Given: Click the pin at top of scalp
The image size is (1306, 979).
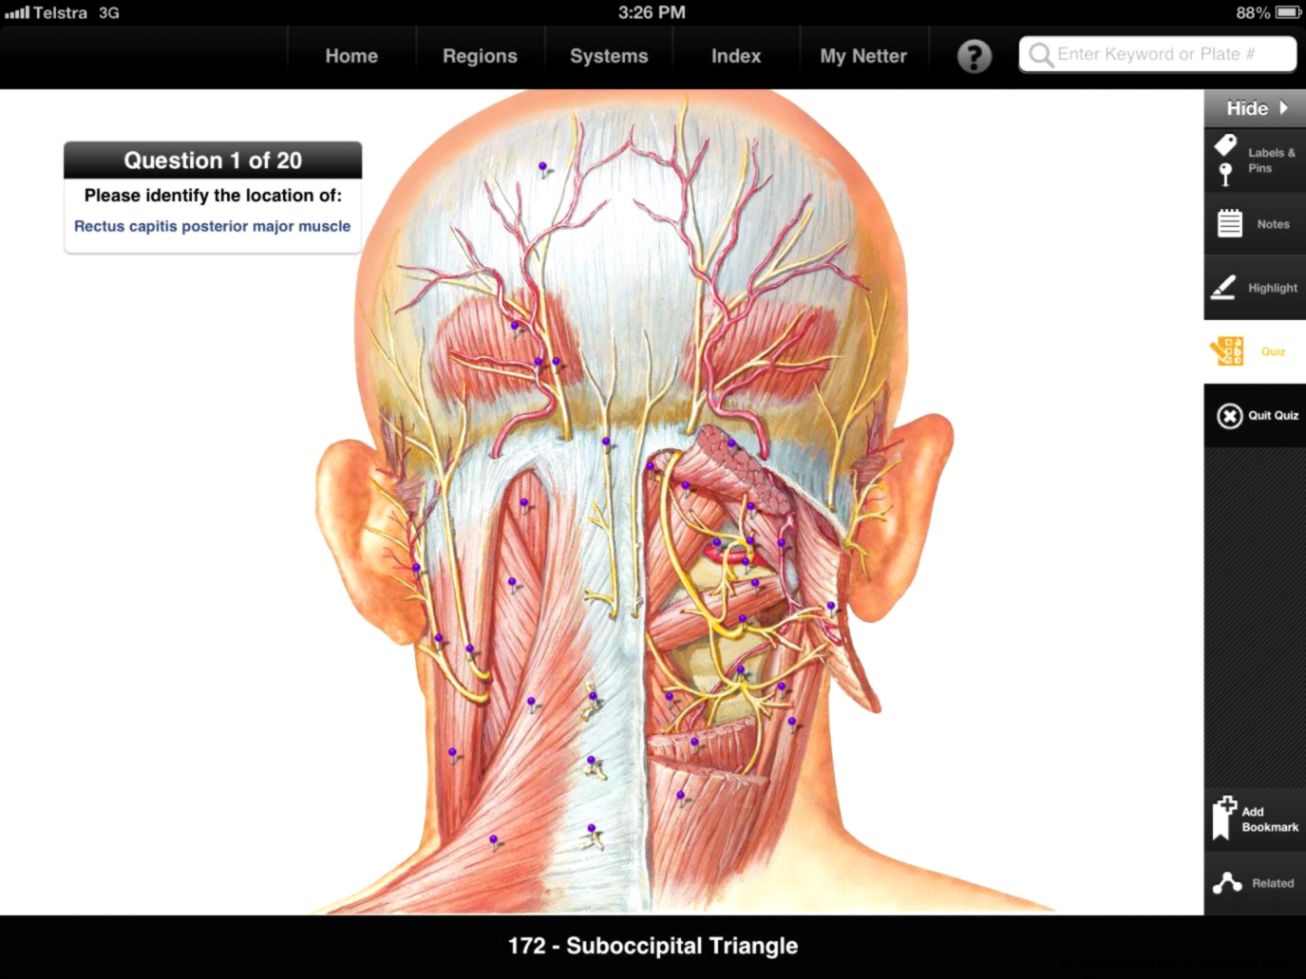Looking at the screenshot, I should point(543,168).
